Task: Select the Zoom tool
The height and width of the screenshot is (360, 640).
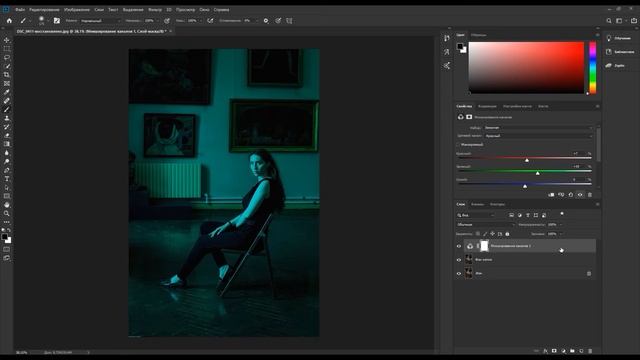Action: click(7, 213)
